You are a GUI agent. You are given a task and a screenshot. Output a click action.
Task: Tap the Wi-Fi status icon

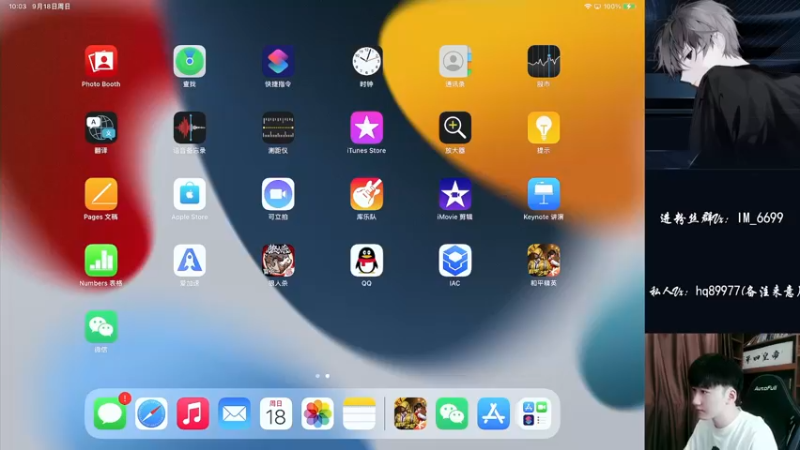click(588, 7)
